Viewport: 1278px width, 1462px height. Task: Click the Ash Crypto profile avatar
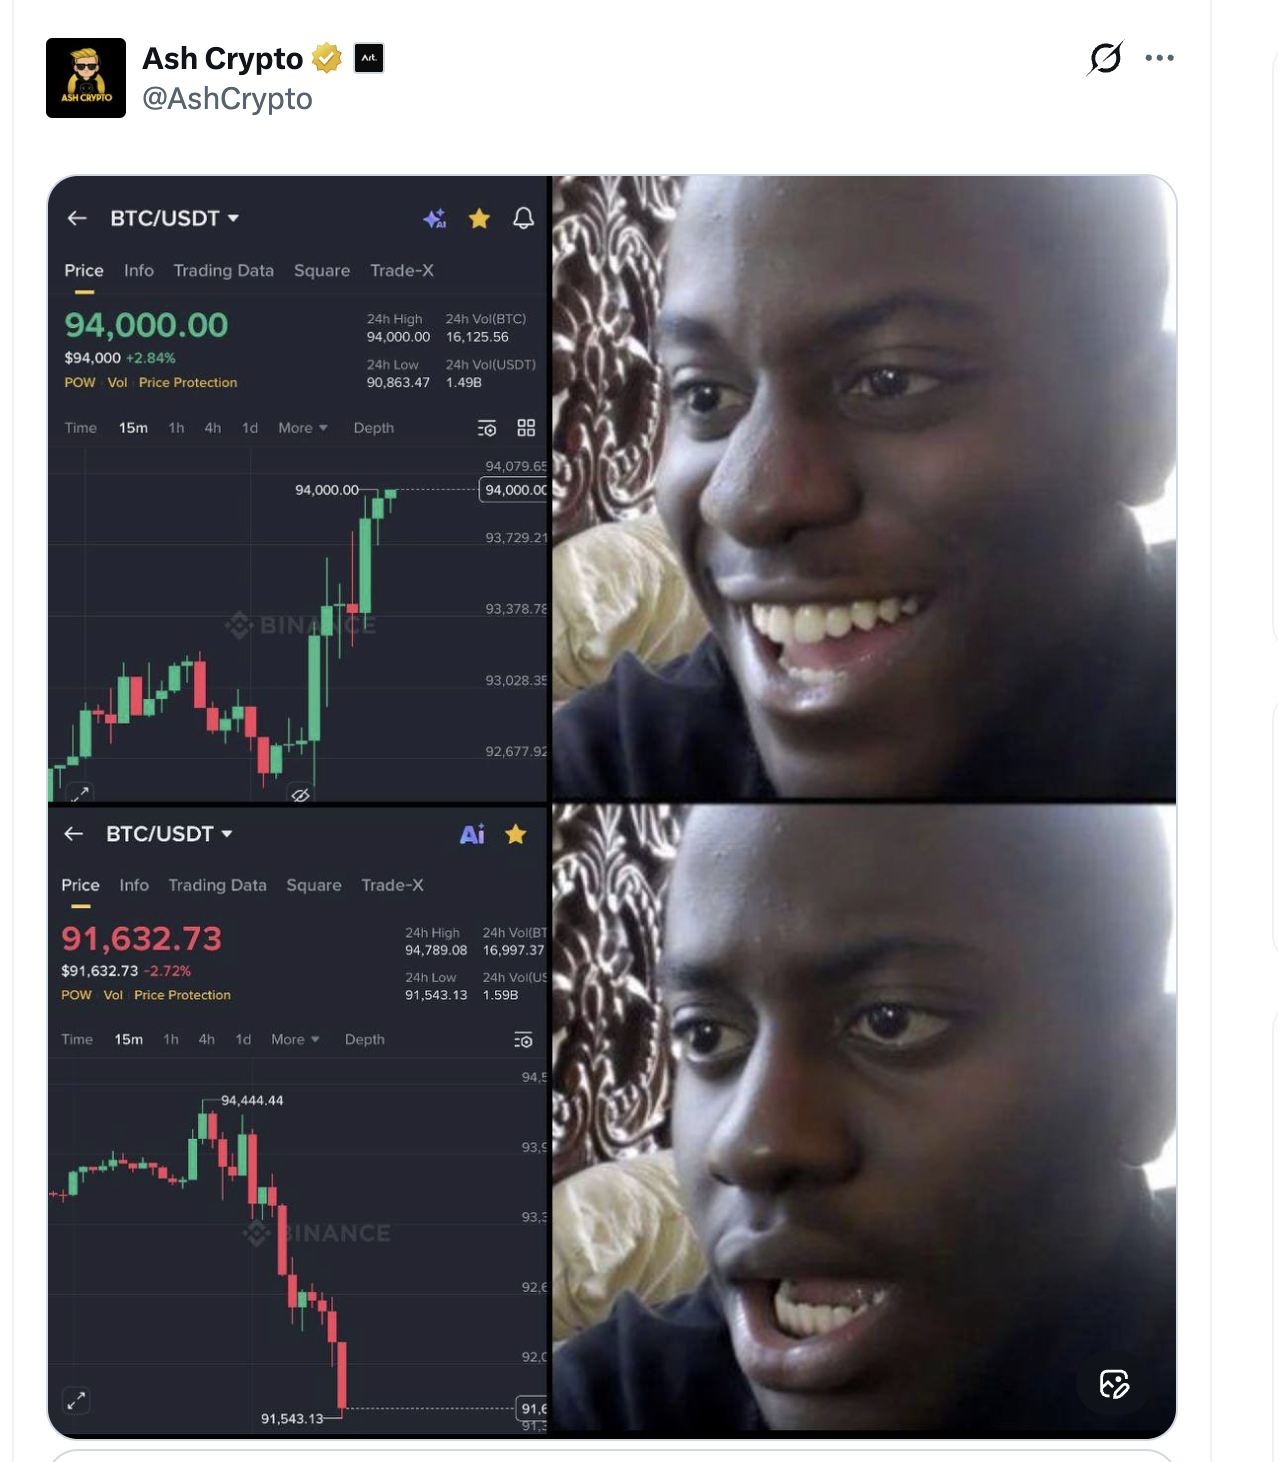(x=86, y=78)
